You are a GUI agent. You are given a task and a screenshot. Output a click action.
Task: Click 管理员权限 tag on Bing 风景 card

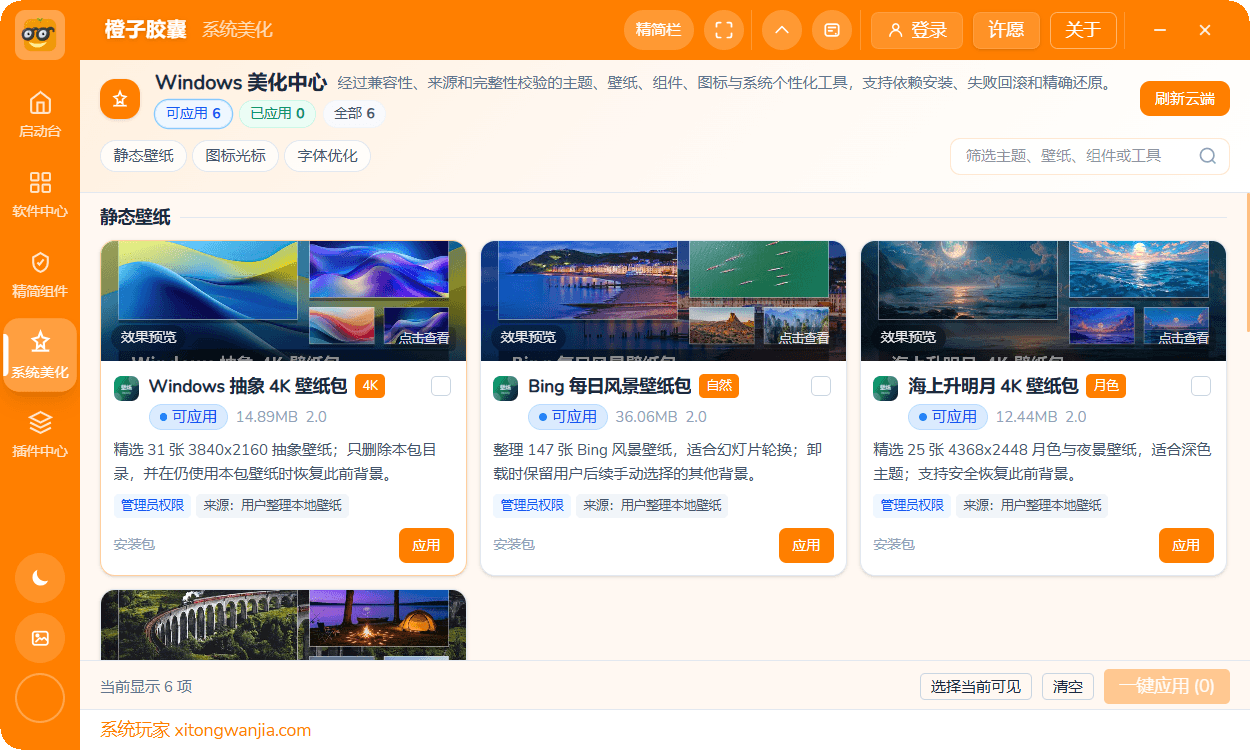point(533,505)
